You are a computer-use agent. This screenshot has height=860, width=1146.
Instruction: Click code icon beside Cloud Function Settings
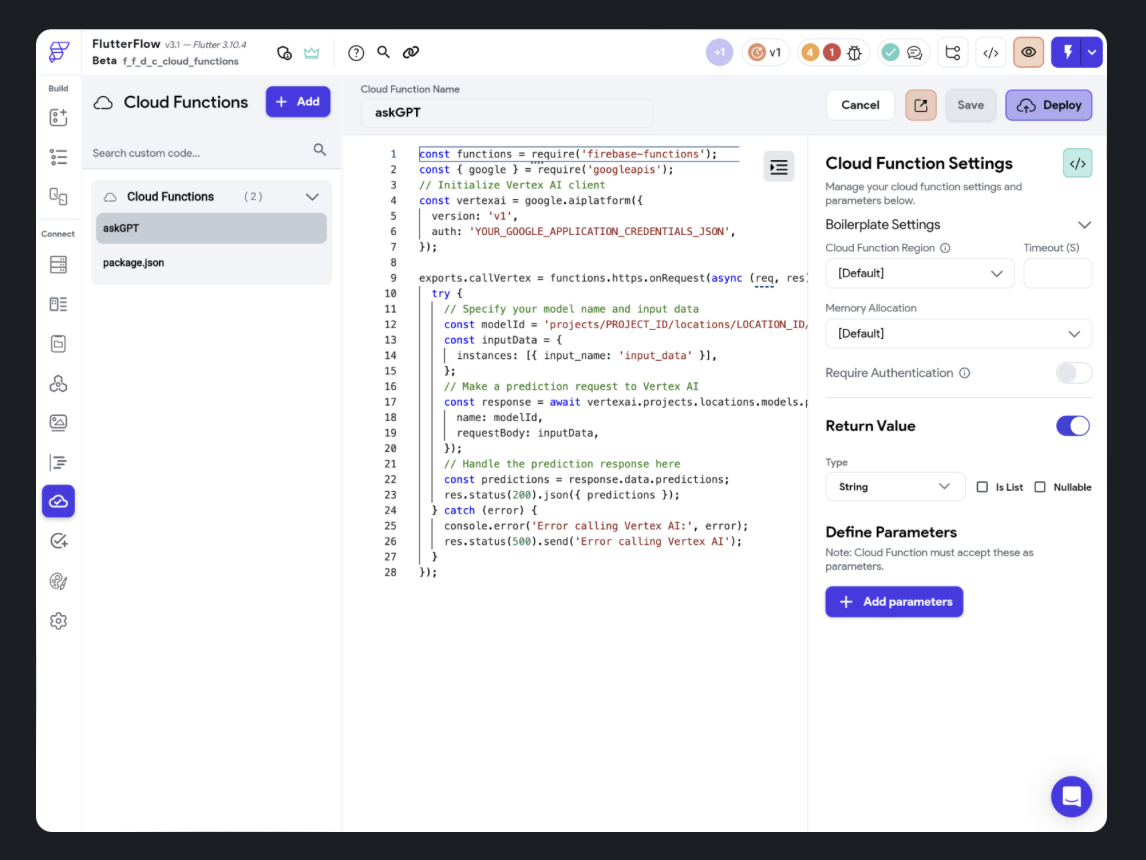point(1077,164)
